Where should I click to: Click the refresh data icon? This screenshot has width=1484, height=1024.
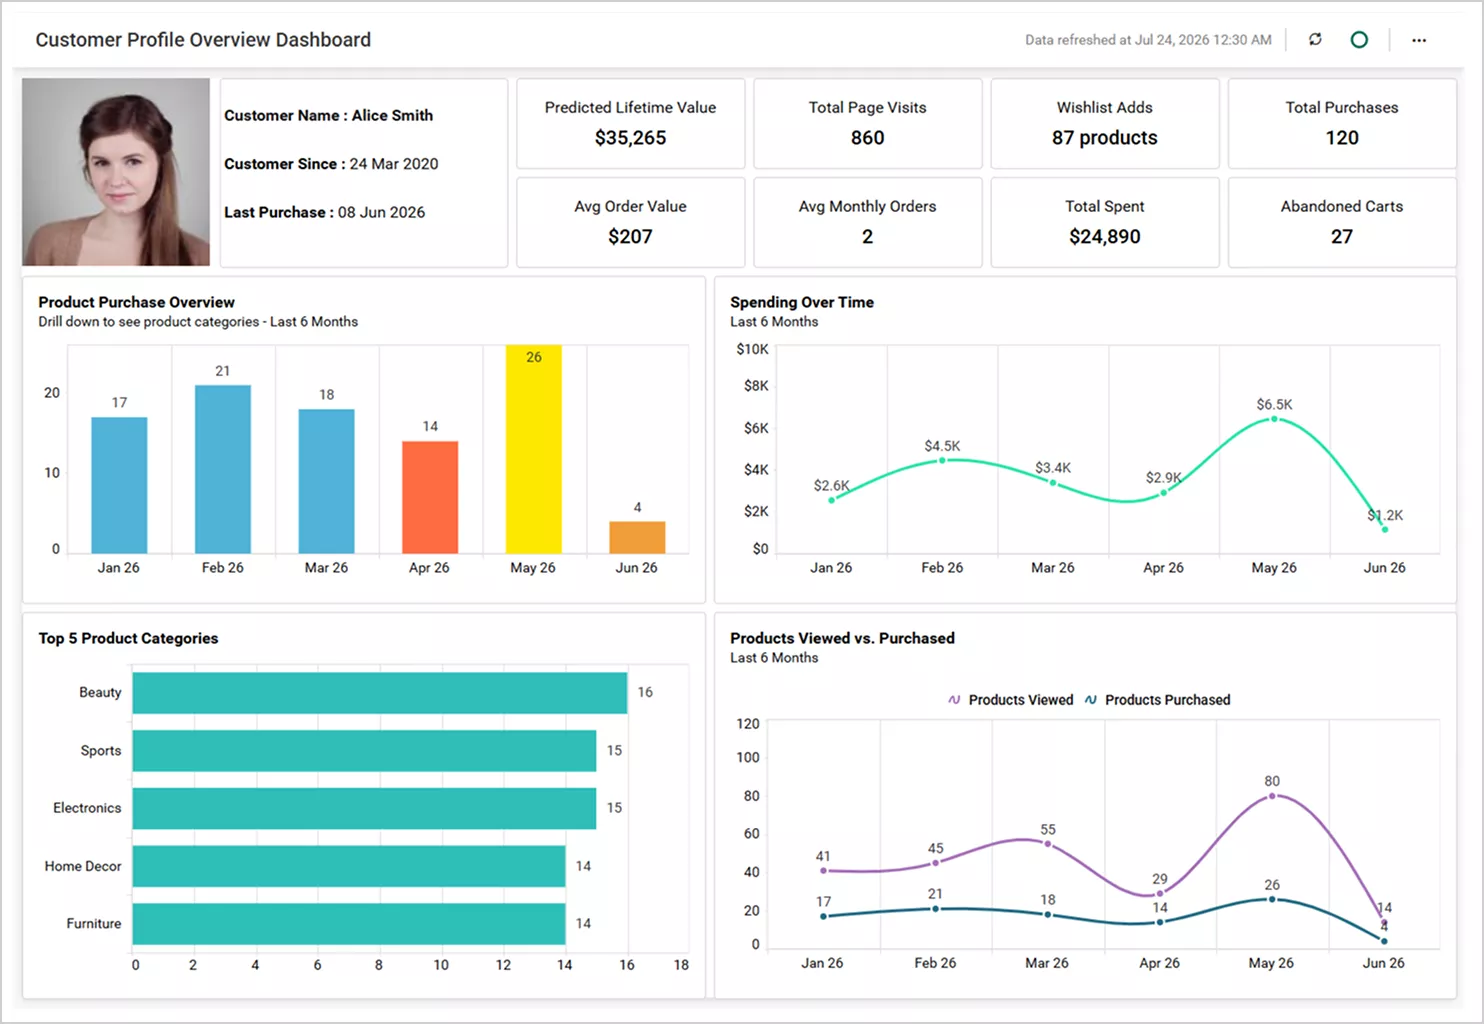(x=1315, y=39)
